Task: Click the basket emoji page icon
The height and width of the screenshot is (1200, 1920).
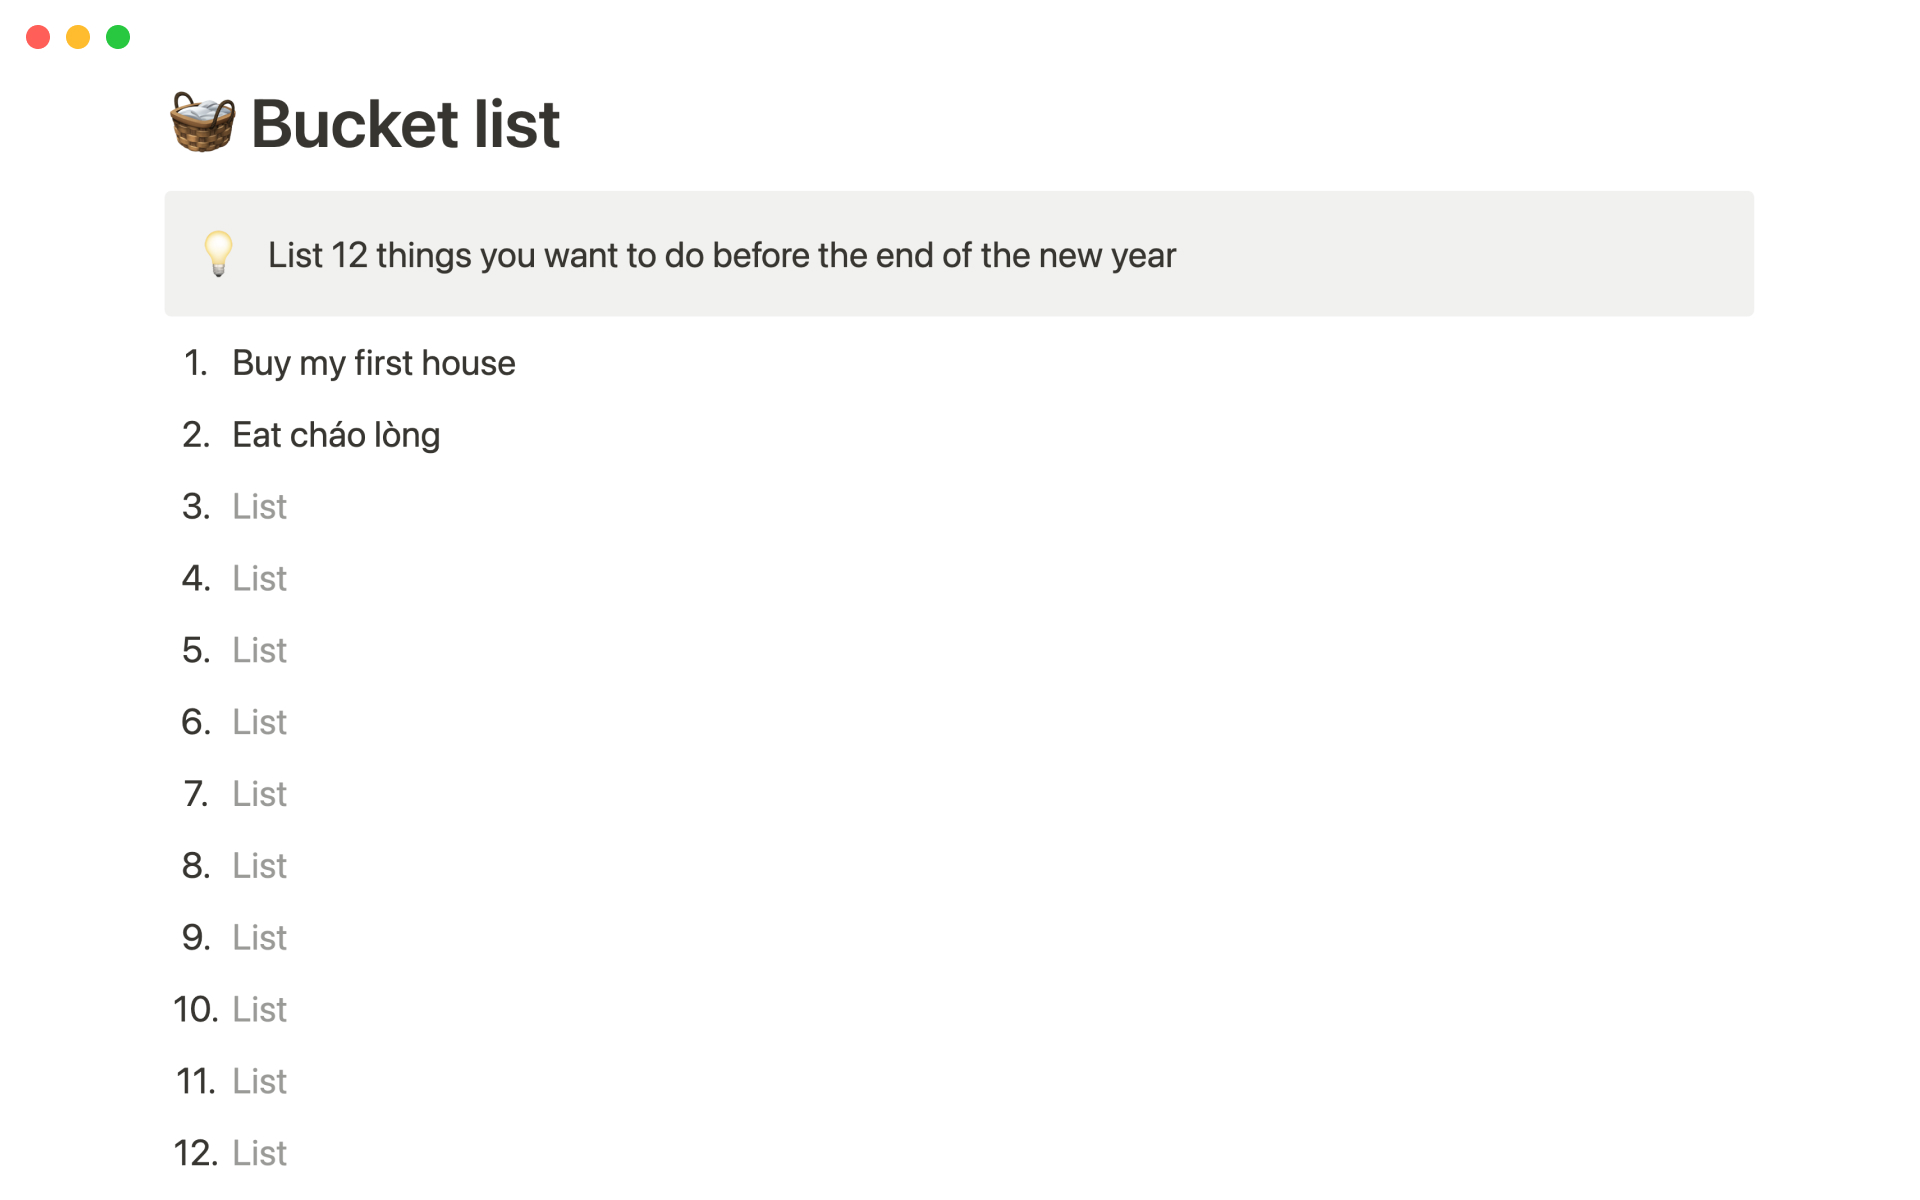Action: [203, 123]
